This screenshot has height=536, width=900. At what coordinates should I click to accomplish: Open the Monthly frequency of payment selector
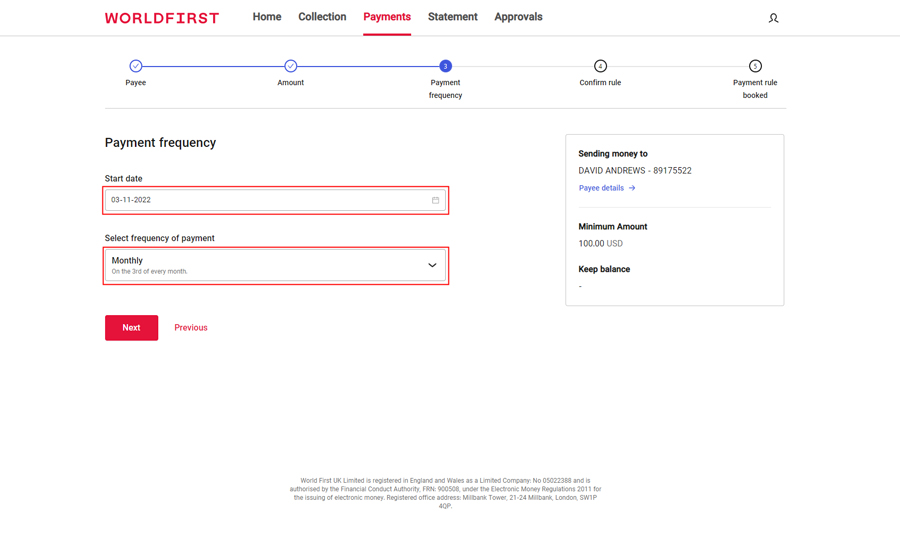click(x=265, y=265)
